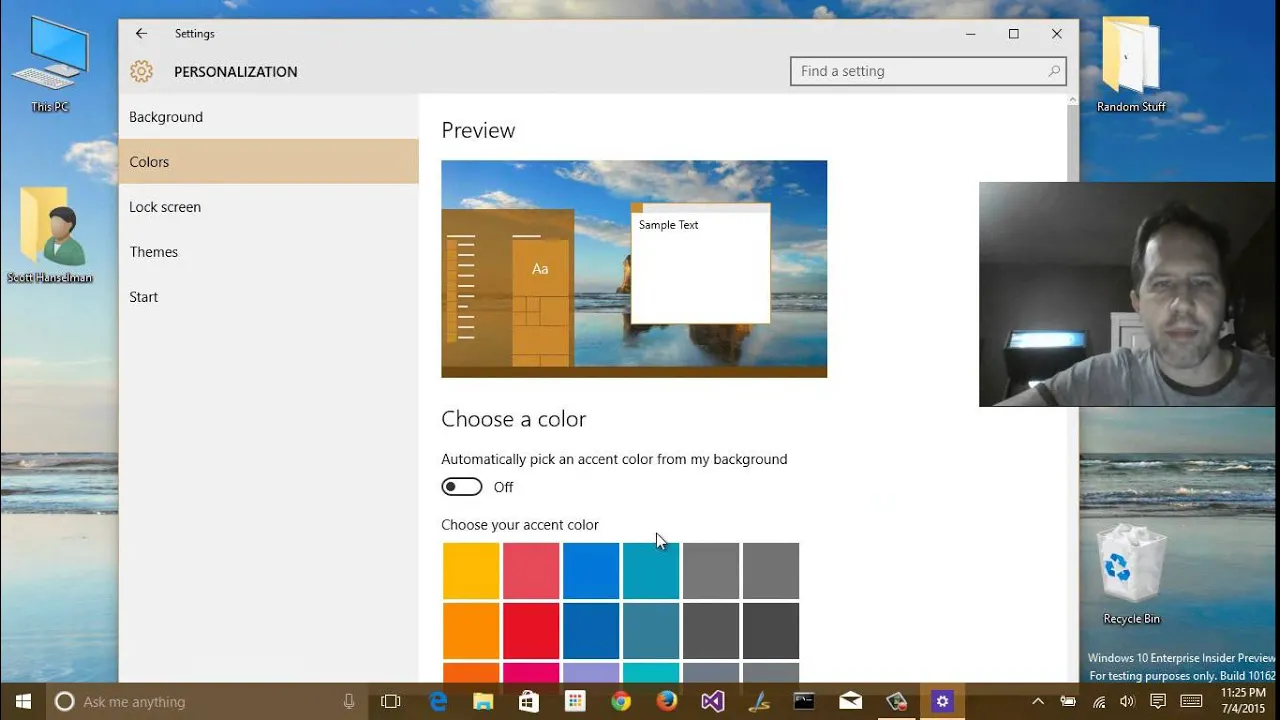Open Action Center from the tray
1280x720 pixels.
1158,702
